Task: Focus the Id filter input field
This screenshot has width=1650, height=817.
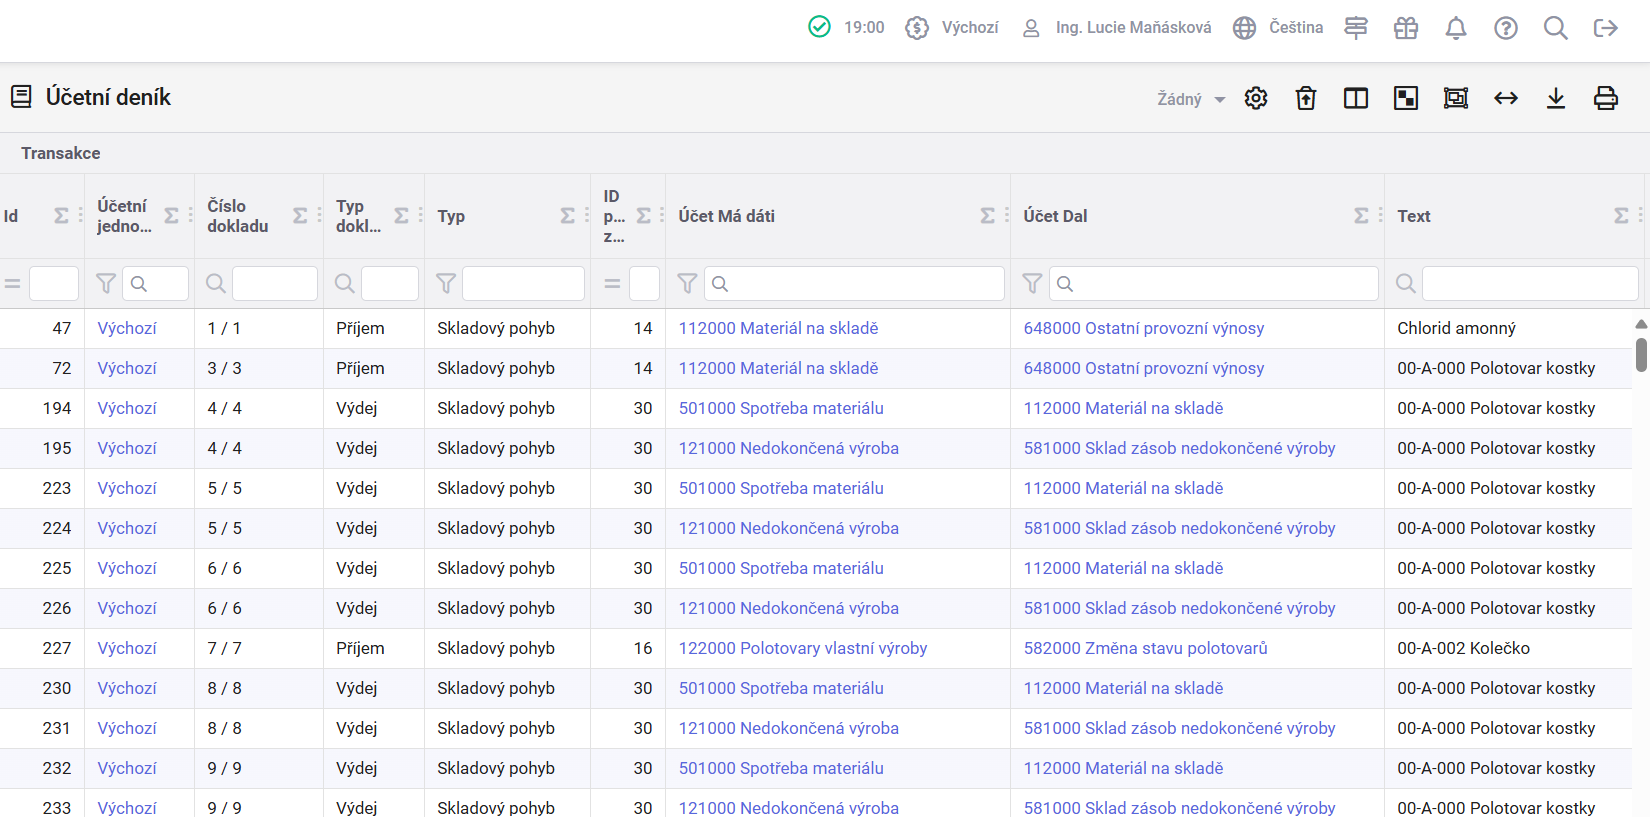Action: coord(54,284)
